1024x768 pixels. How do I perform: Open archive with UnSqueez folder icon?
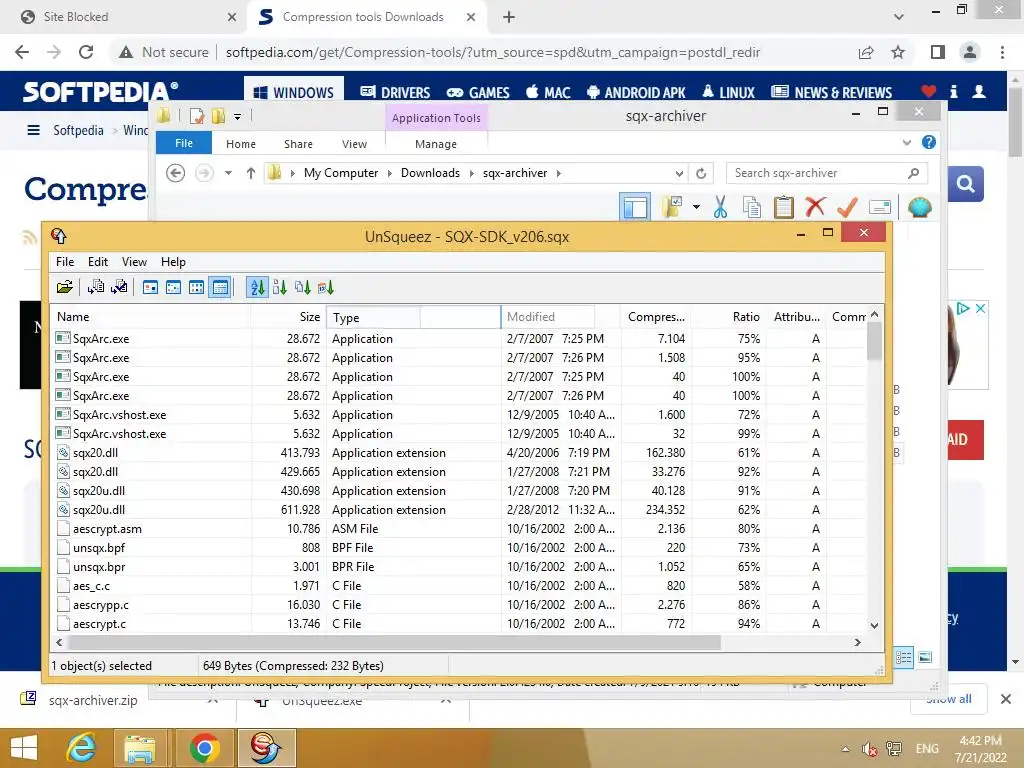tap(64, 287)
